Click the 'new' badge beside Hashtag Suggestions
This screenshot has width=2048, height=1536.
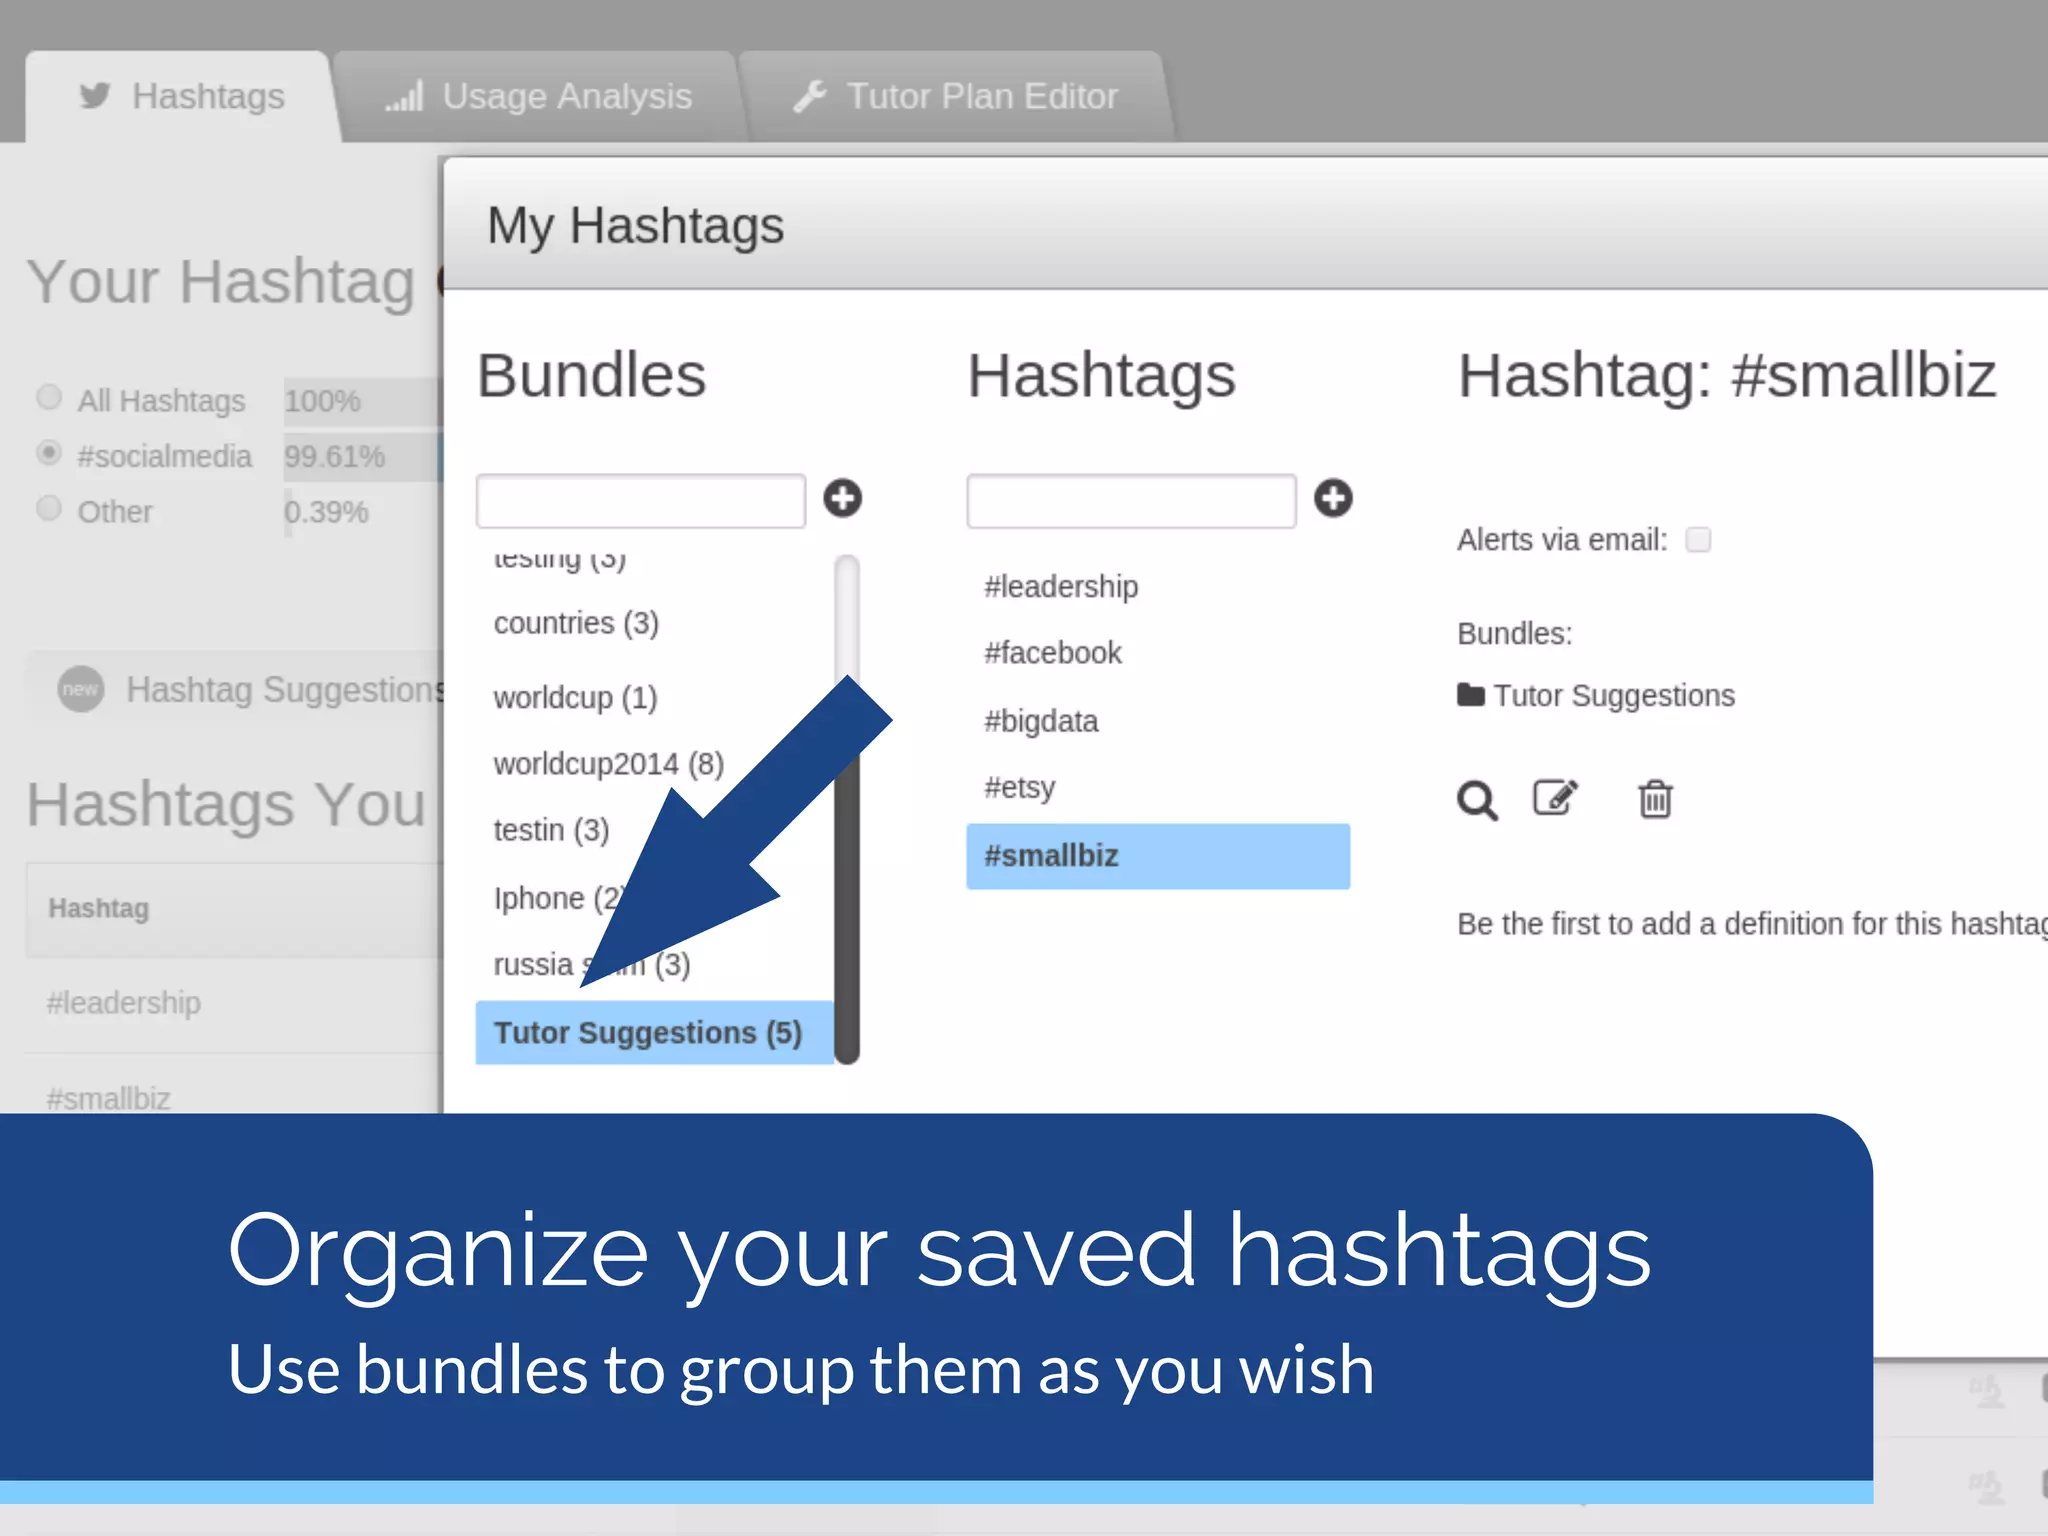point(80,689)
